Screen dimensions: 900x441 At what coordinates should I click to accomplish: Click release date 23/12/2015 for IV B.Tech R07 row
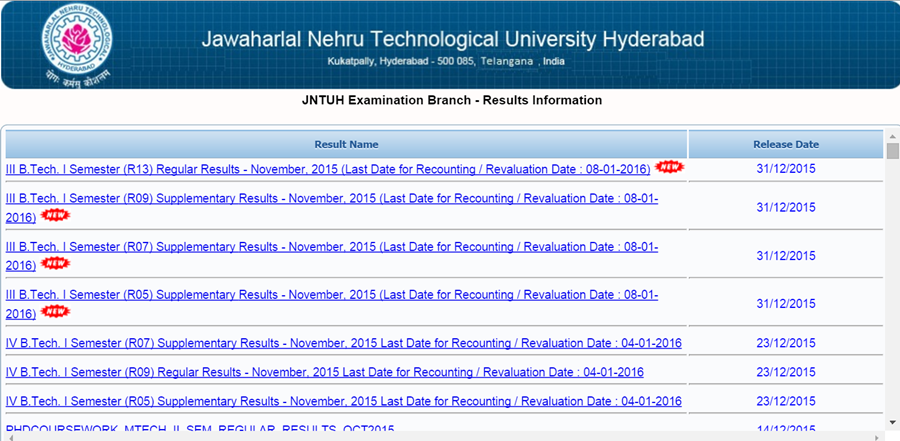(x=786, y=343)
